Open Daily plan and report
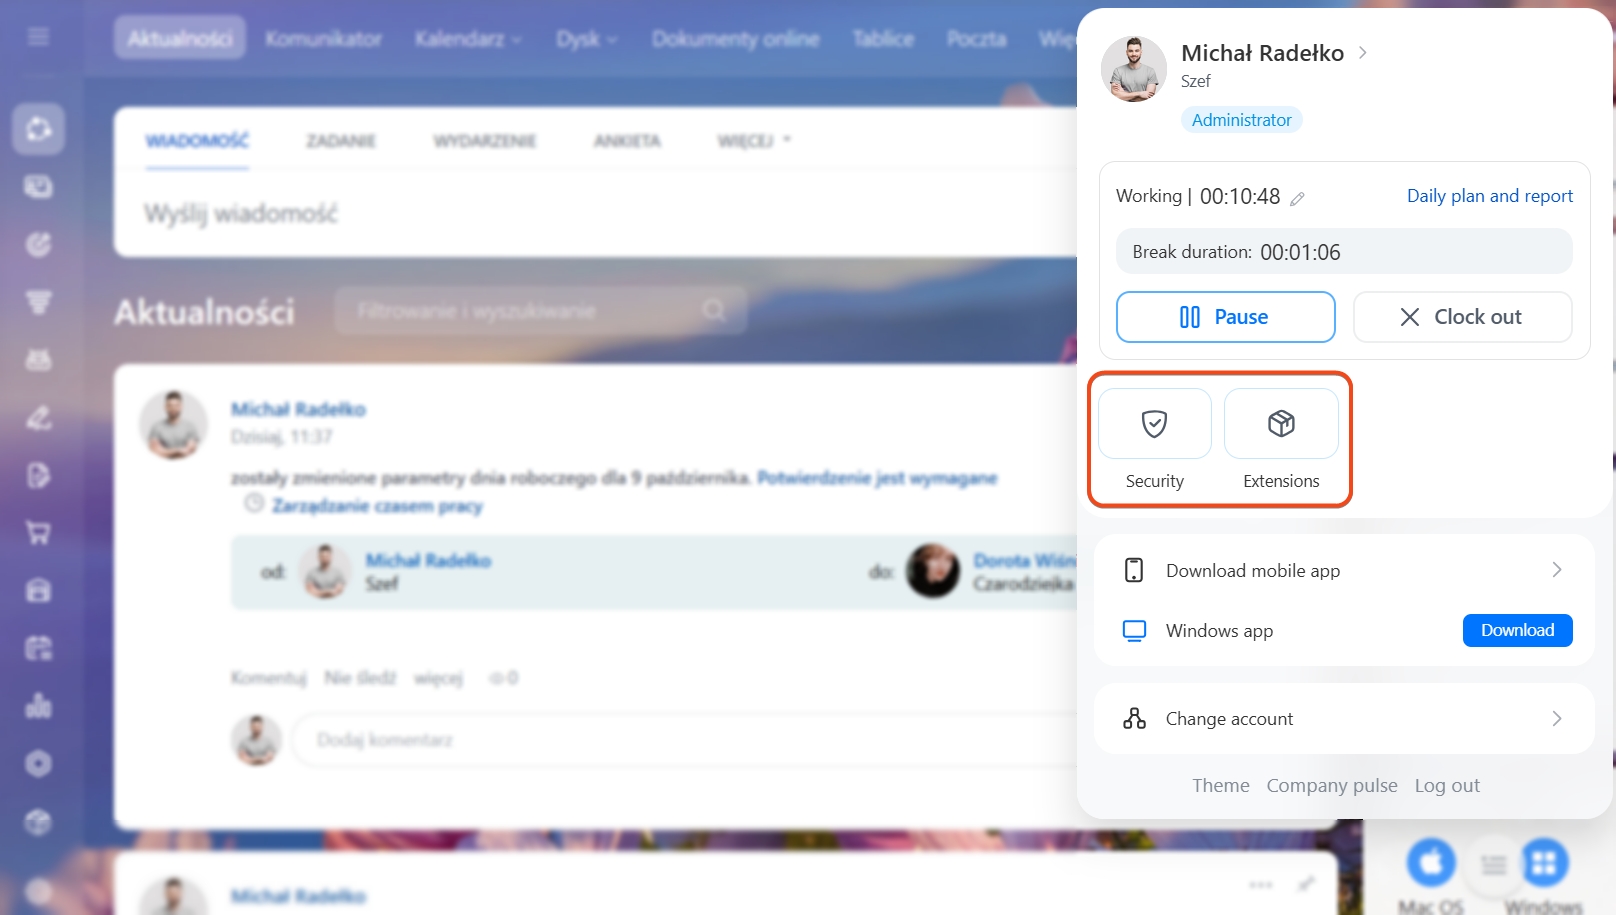This screenshot has width=1616, height=915. (1489, 196)
